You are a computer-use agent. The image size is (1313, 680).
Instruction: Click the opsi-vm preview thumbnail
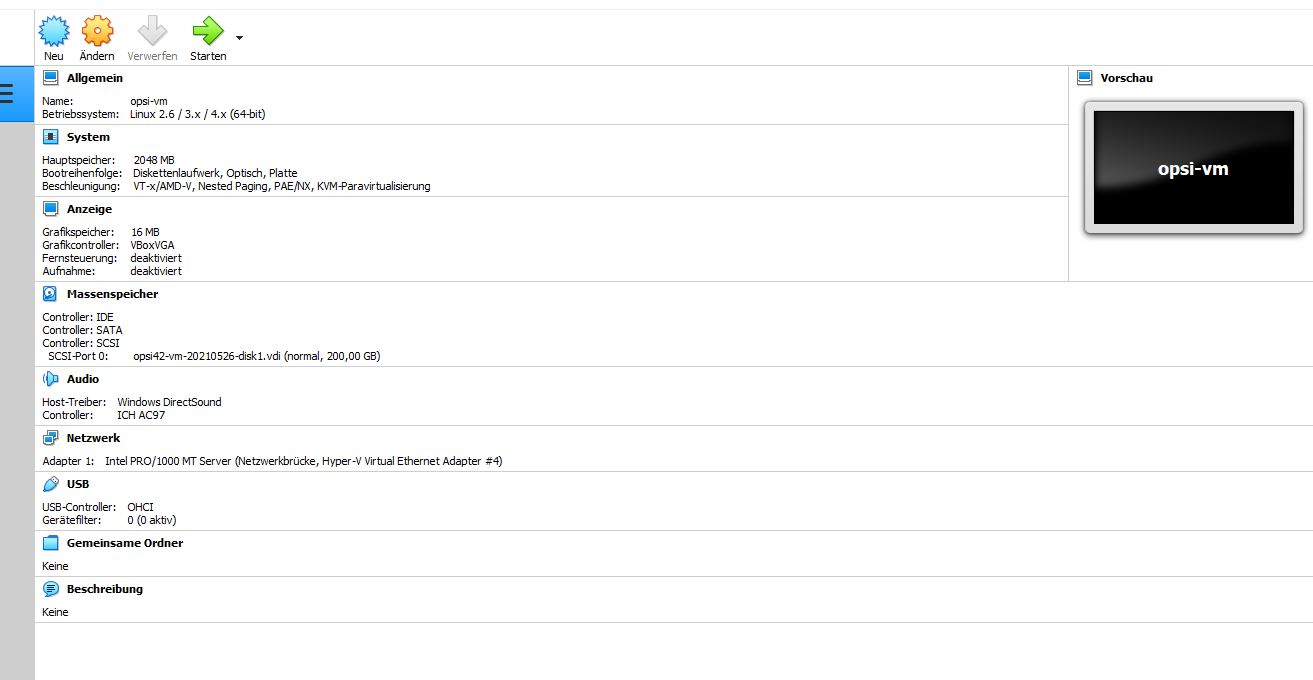1193,168
